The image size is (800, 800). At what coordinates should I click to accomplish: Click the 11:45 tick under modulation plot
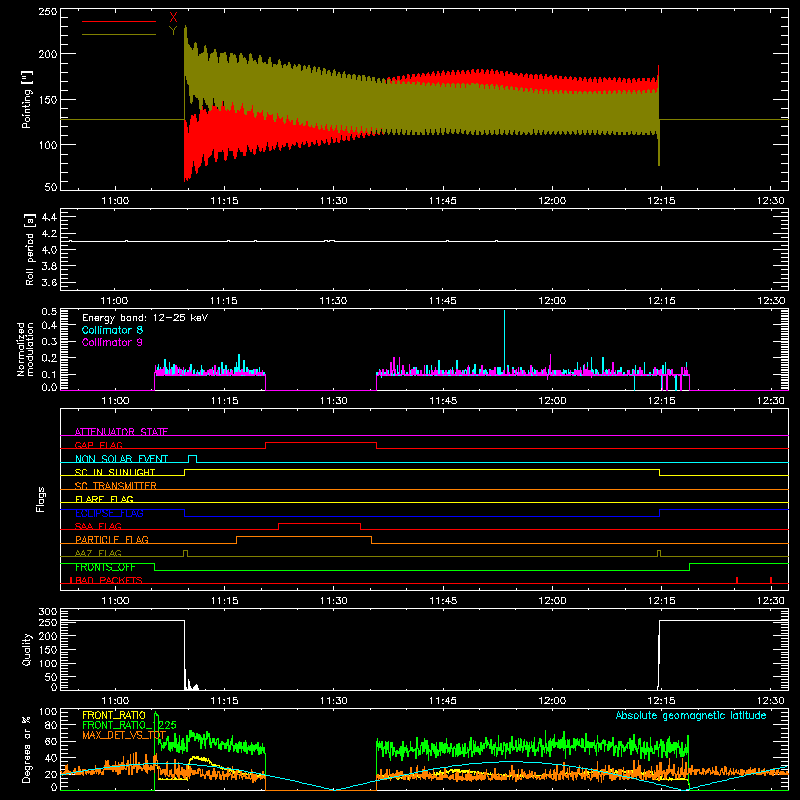pyautogui.click(x=443, y=401)
